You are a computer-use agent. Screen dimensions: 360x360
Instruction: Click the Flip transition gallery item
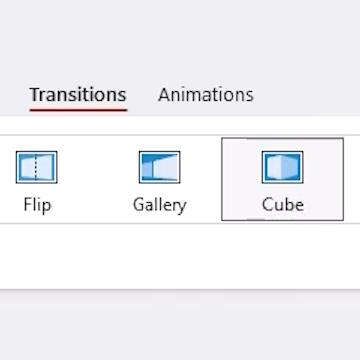click(36, 180)
